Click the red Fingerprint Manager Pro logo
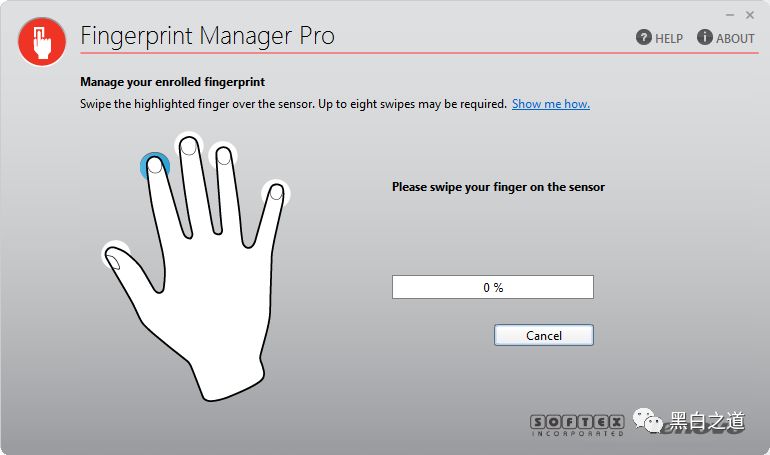The image size is (770, 455). (x=42, y=42)
